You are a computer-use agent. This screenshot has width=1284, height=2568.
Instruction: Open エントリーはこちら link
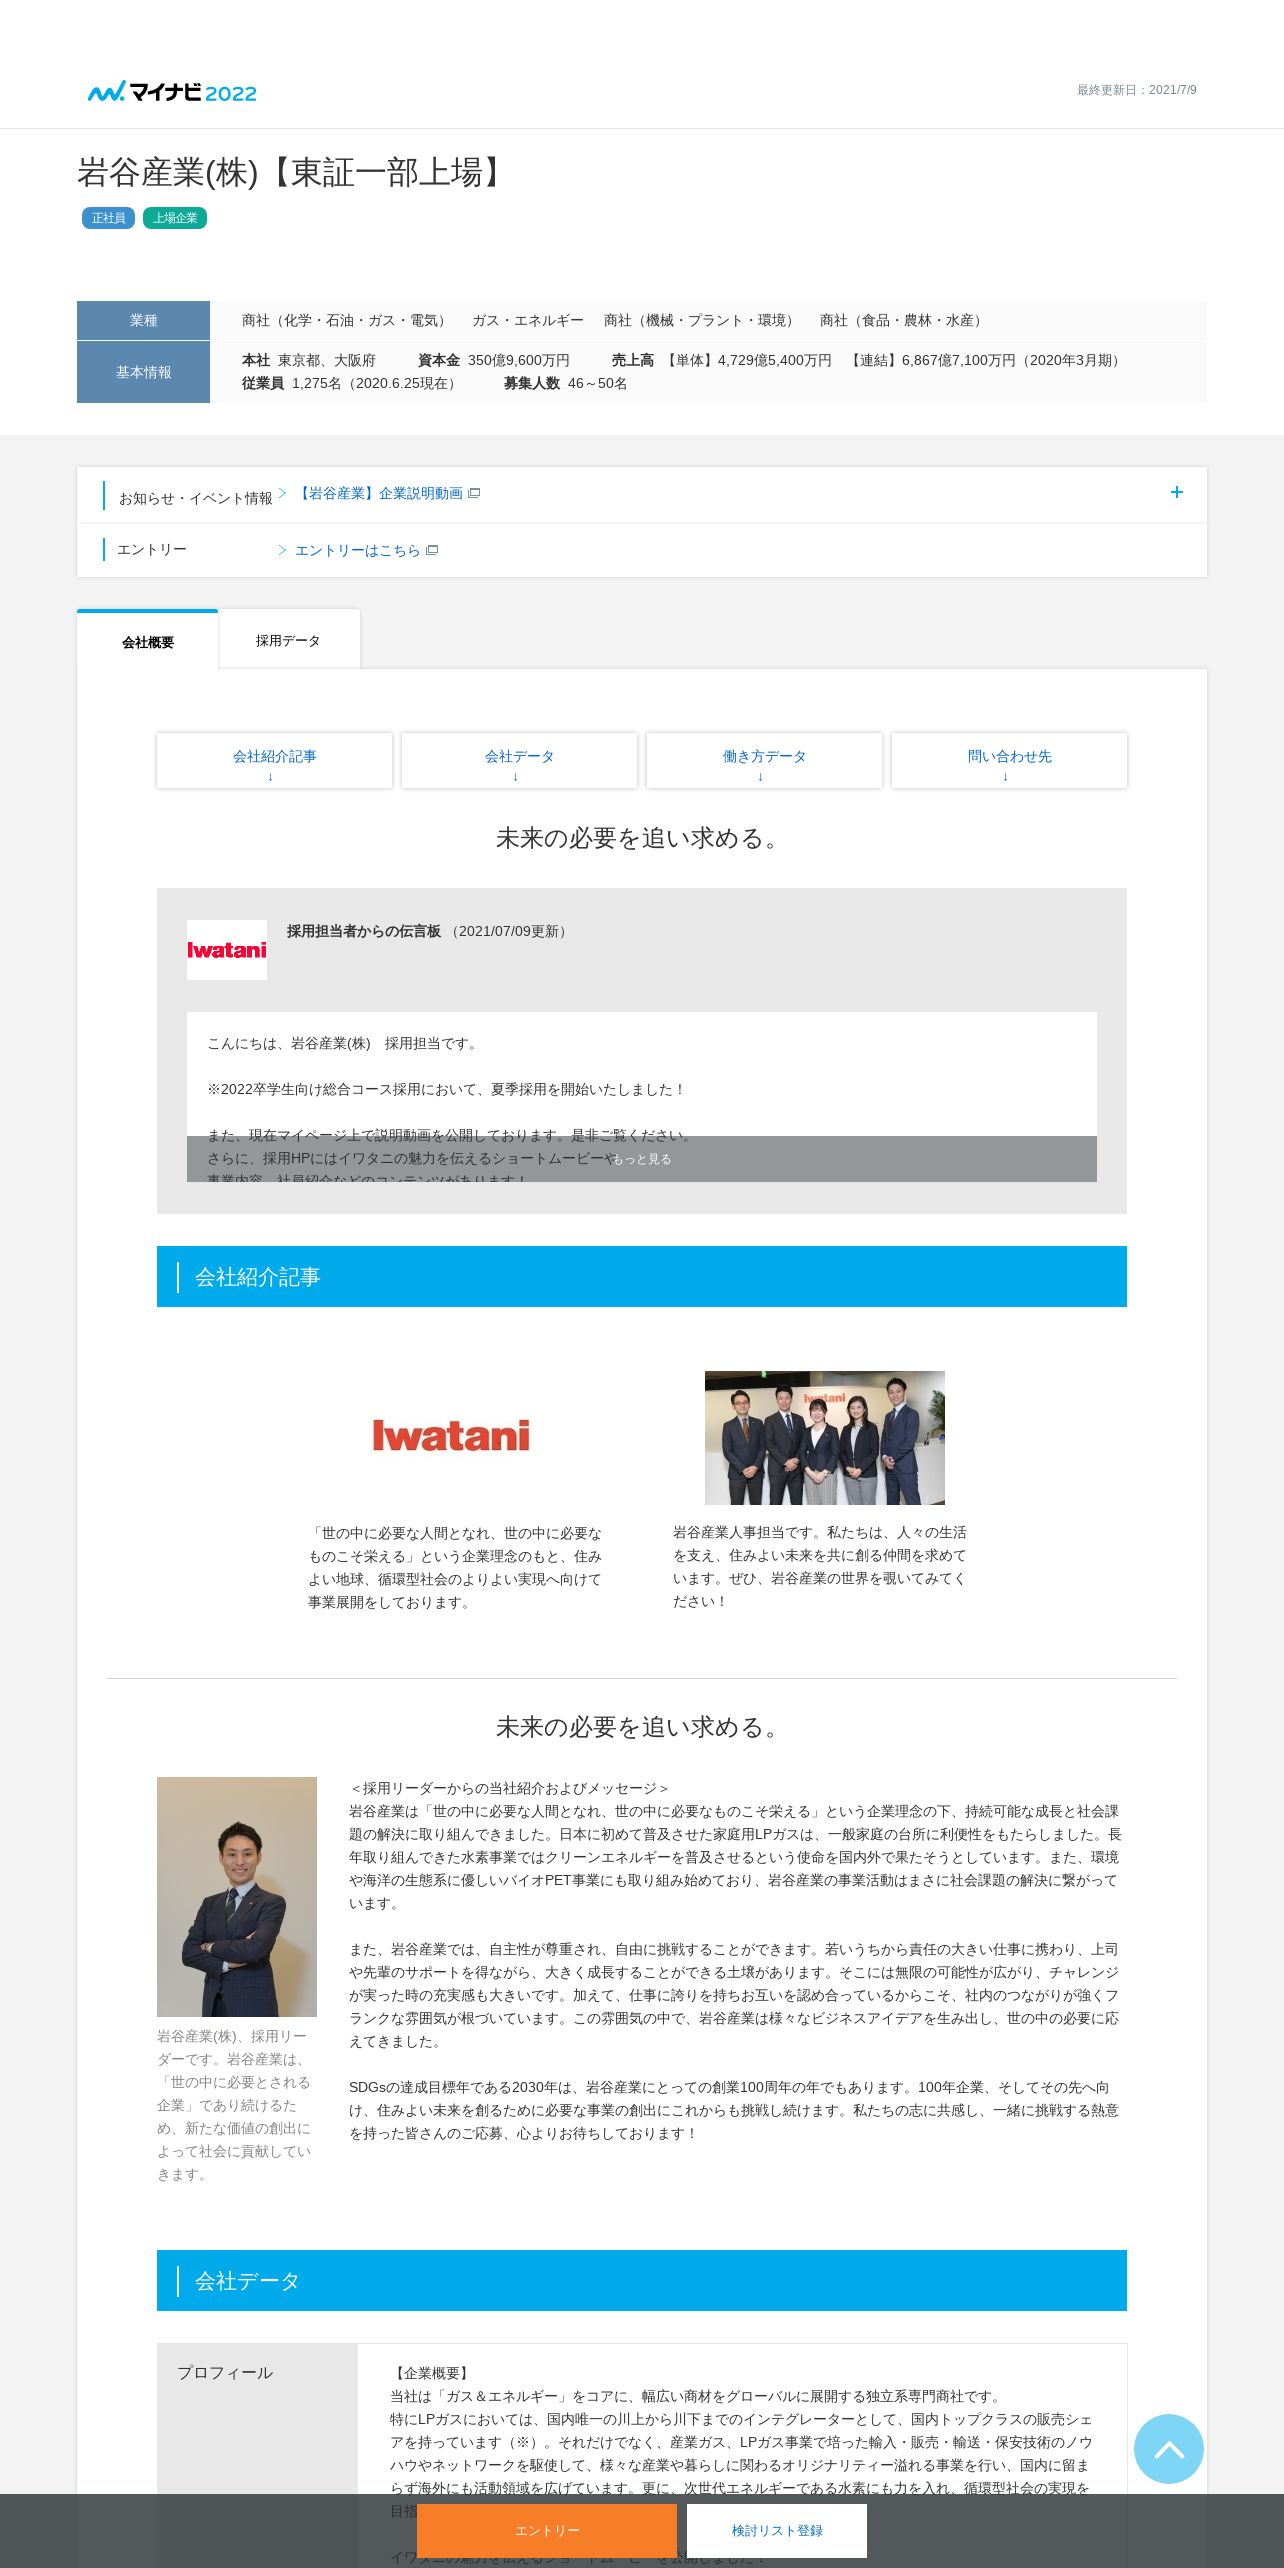tap(358, 550)
